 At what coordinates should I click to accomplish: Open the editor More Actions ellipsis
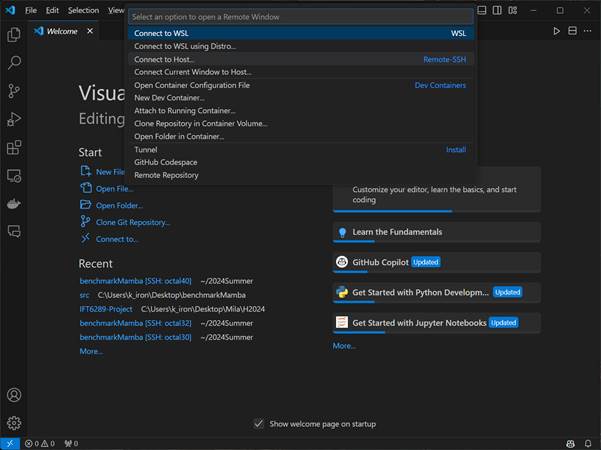point(588,31)
